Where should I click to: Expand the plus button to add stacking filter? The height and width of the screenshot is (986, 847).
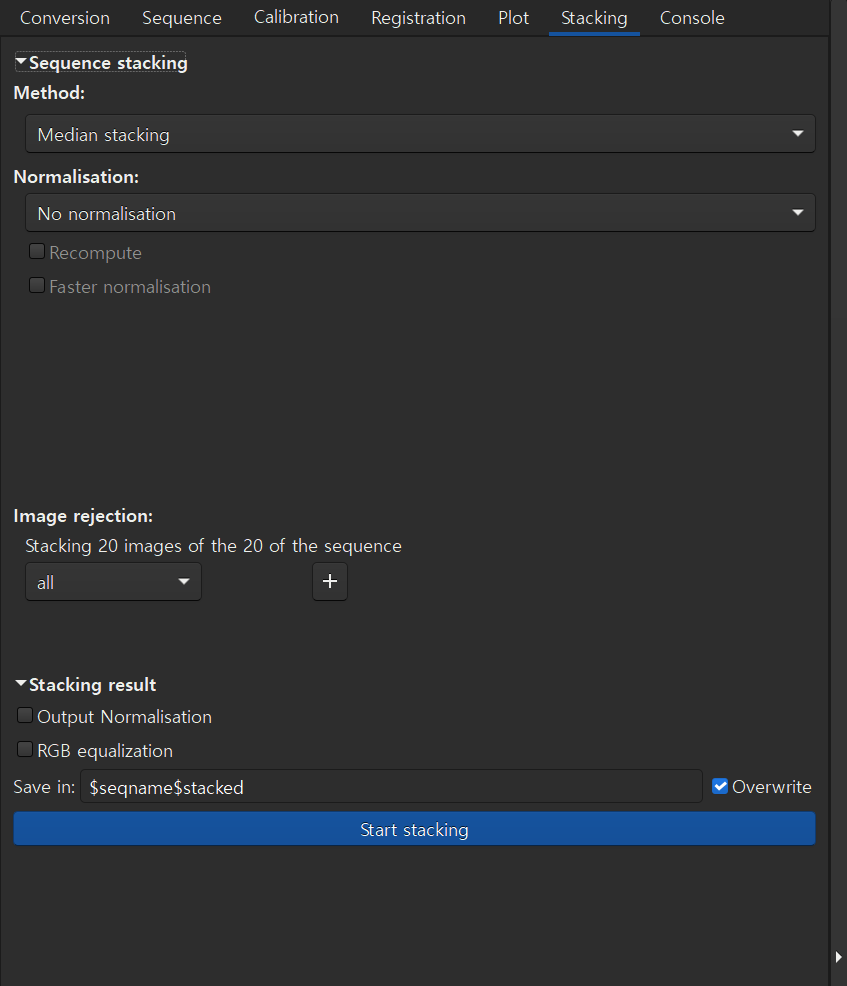(x=330, y=581)
